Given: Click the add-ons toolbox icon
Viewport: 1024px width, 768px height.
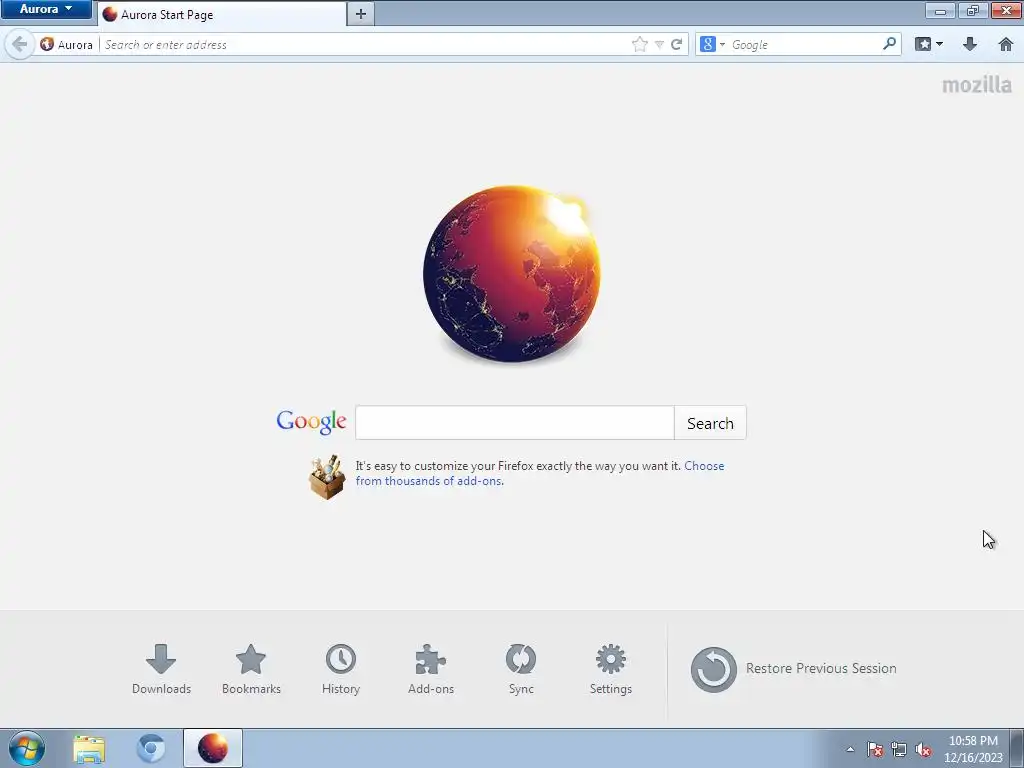Looking at the screenshot, I should tap(327, 477).
